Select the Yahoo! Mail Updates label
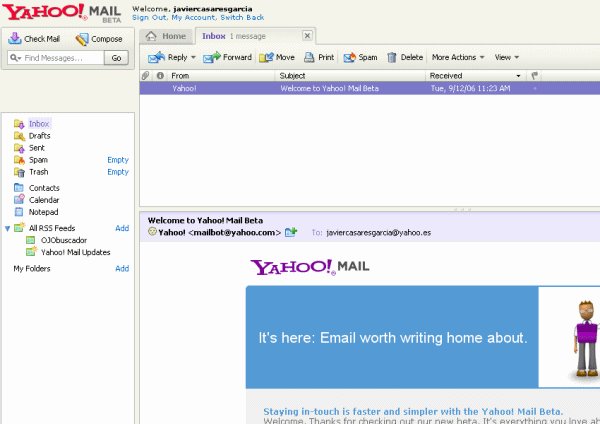600x424 pixels. click(75, 252)
